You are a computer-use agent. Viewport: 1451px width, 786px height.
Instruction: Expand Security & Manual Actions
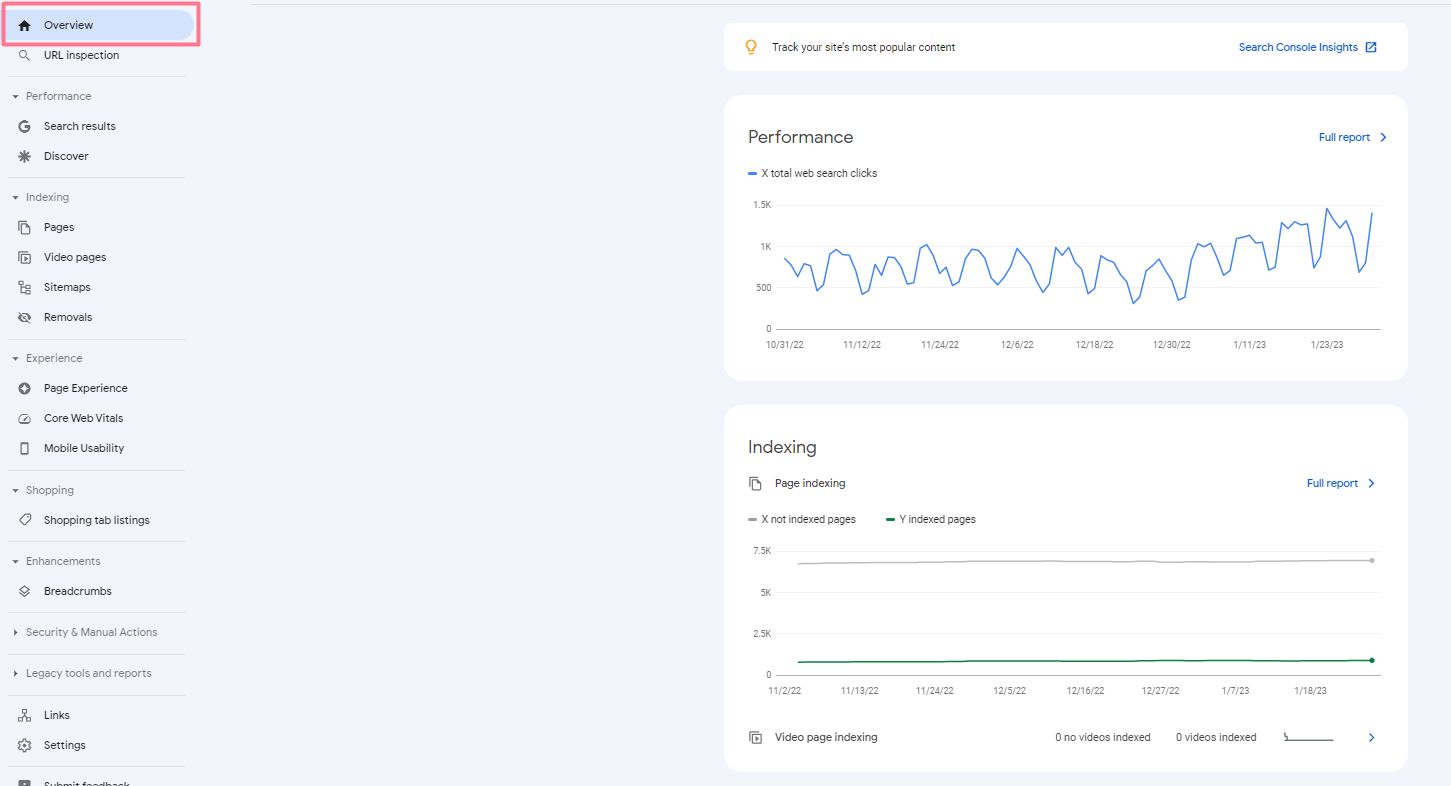[14, 632]
